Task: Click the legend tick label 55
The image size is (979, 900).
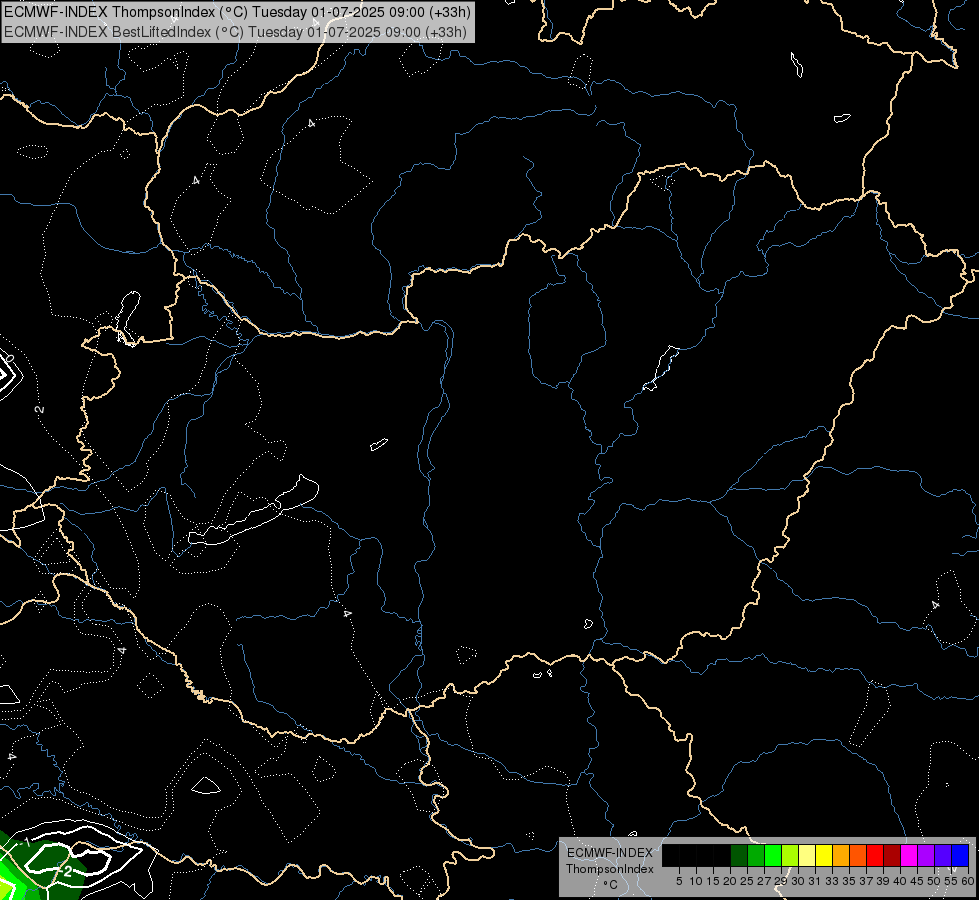Action: pos(951,881)
